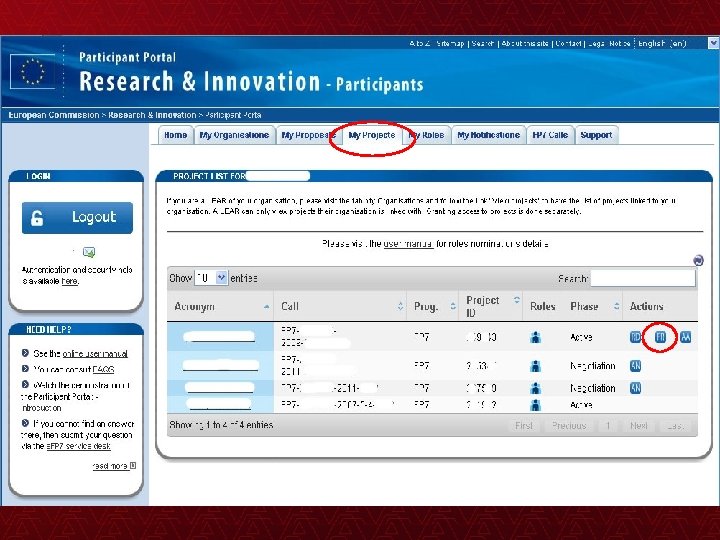Open the Support tab
This screenshot has height=540, width=720.
[x=596, y=135]
